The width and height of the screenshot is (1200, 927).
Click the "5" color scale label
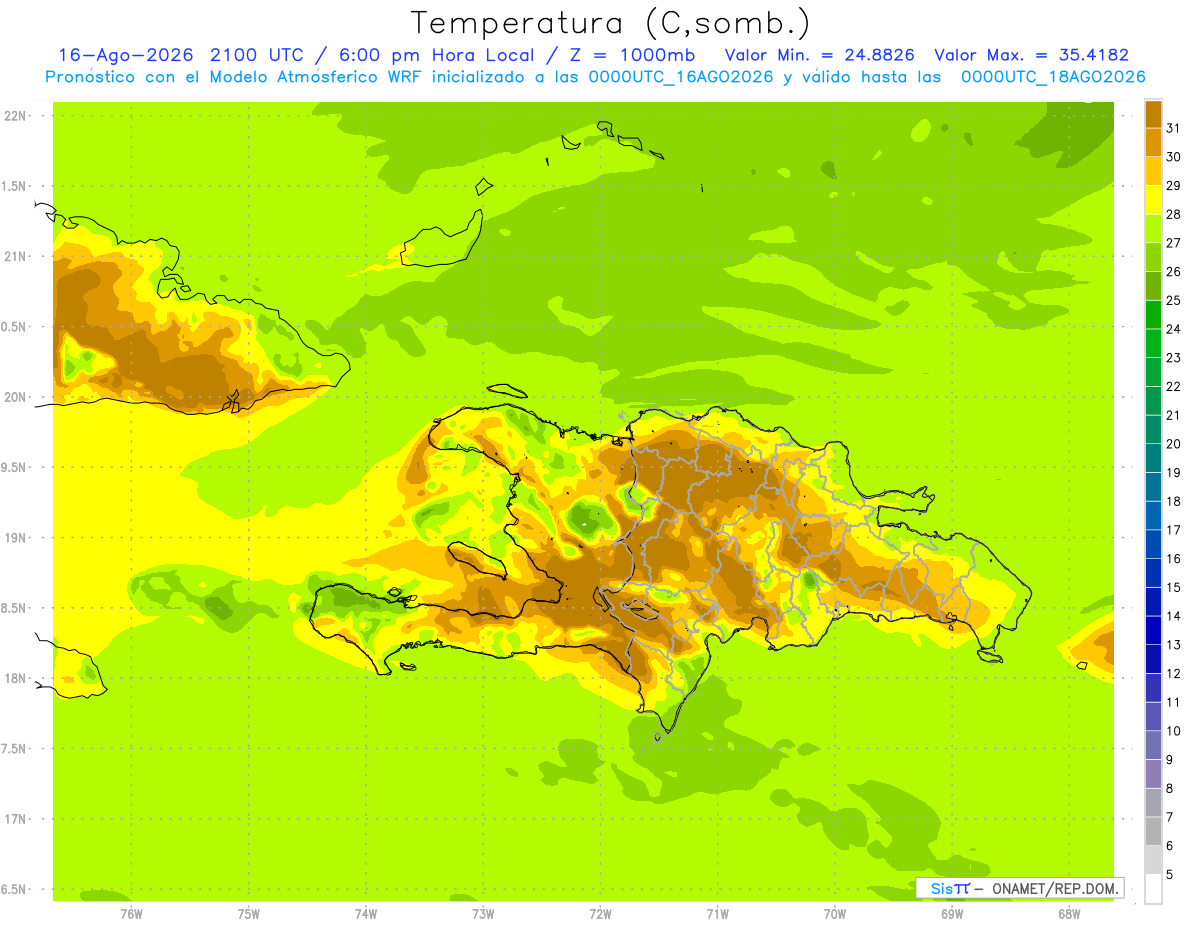(1170, 874)
